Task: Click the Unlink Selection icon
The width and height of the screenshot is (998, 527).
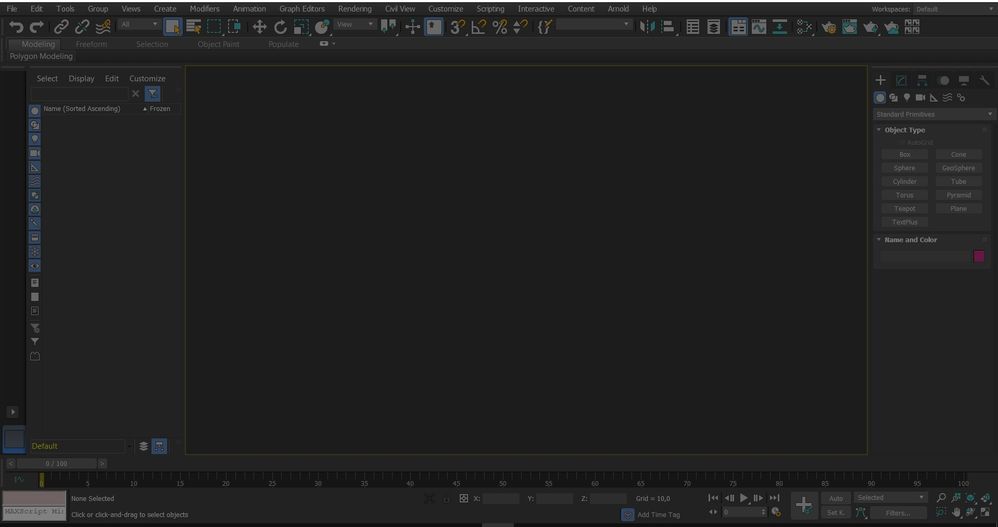Action: tap(82, 27)
